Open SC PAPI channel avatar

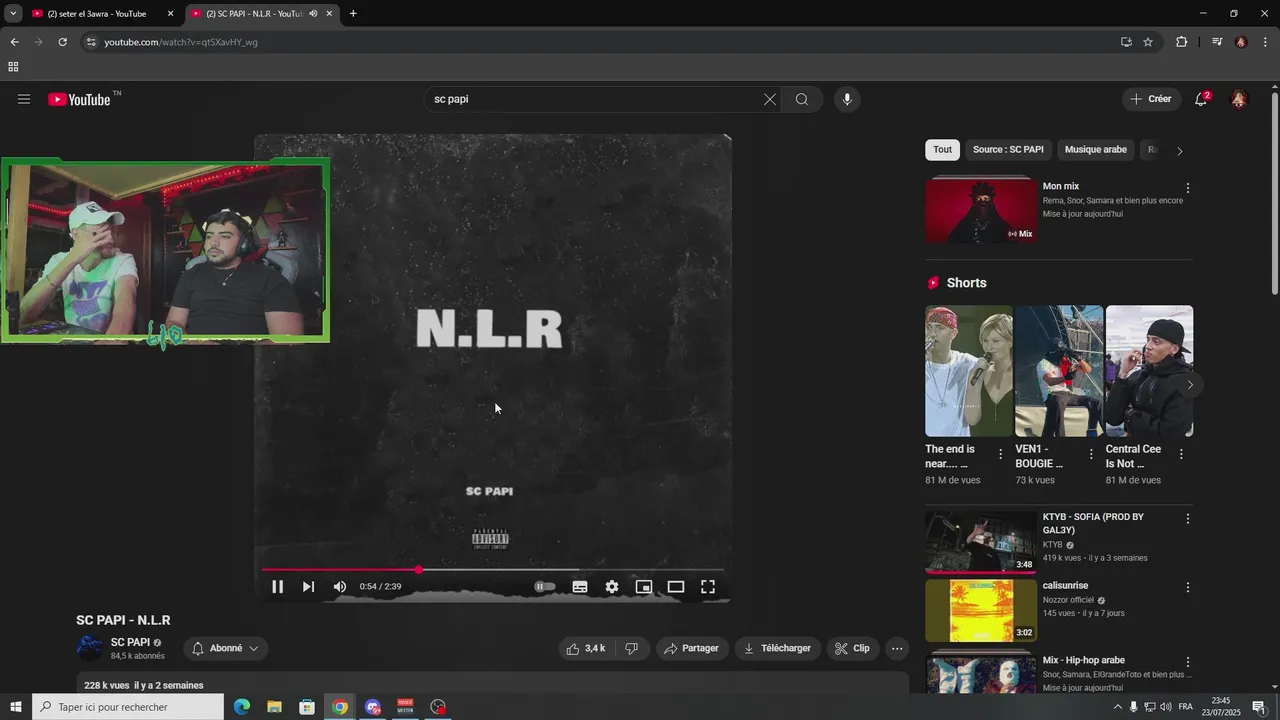coord(90,648)
